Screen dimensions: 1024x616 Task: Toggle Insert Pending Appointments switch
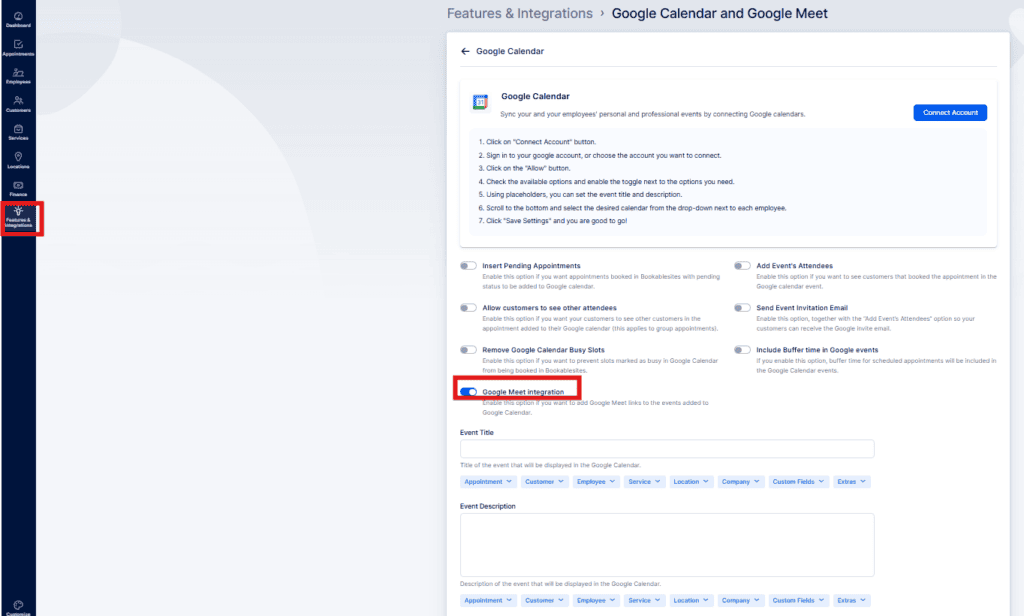click(468, 266)
